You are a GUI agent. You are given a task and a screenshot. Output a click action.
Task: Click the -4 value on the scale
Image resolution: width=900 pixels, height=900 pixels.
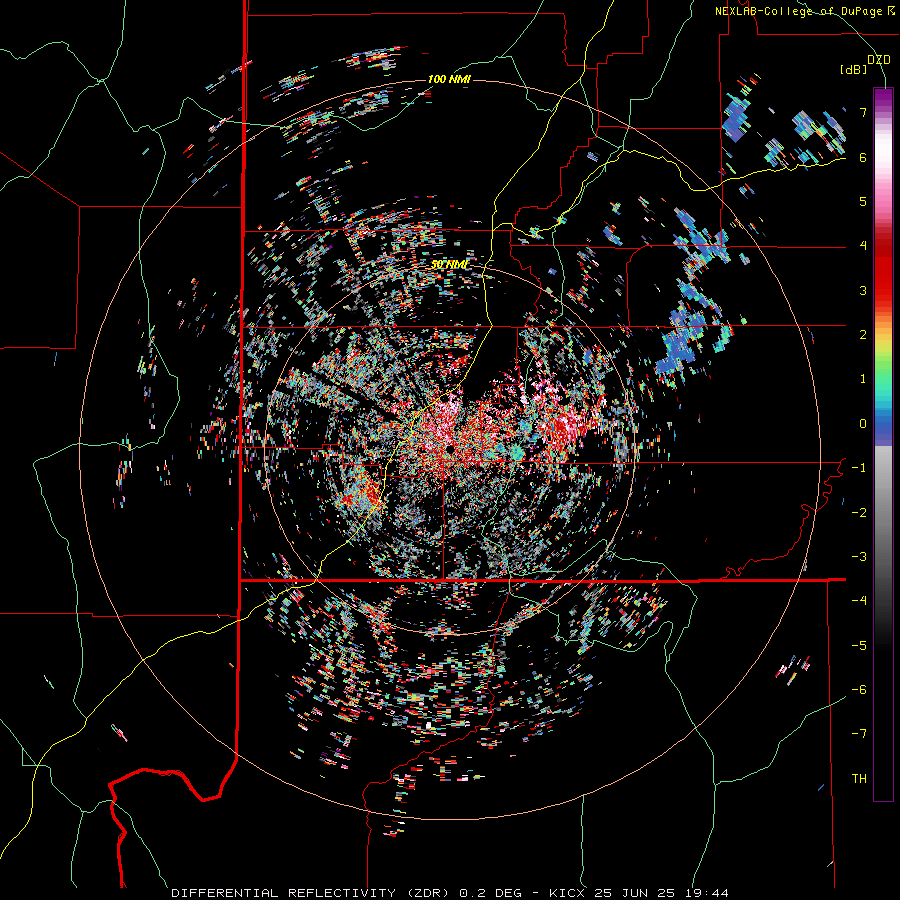[x=859, y=601]
